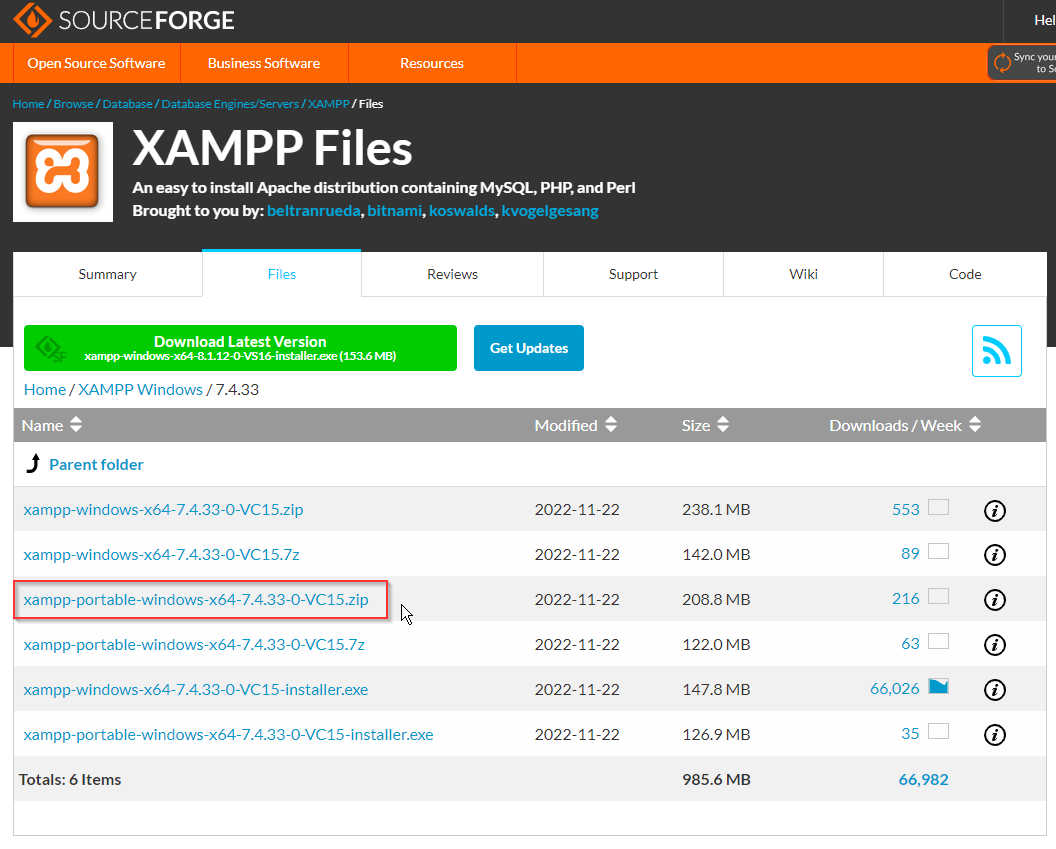Click the Get Updates button

(529, 348)
